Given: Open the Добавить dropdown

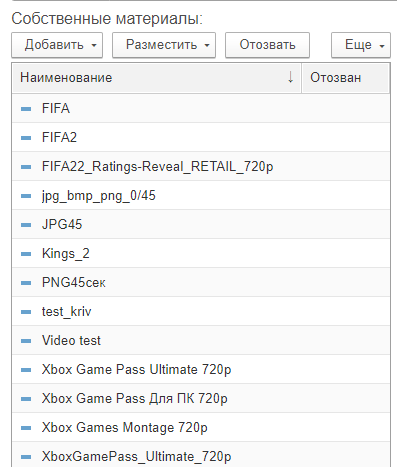Looking at the screenshot, I should click(x=57, y=45).
